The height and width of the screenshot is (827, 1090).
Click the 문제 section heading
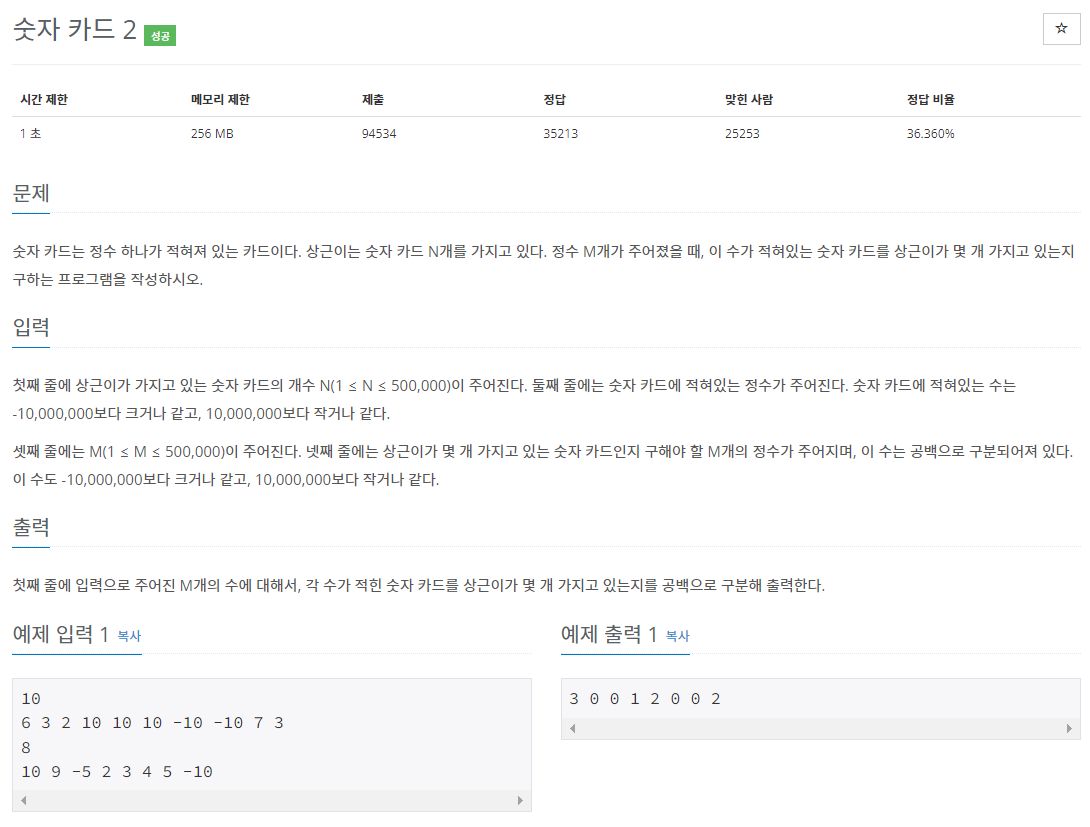pyautogui.click(x=31, y=193)
